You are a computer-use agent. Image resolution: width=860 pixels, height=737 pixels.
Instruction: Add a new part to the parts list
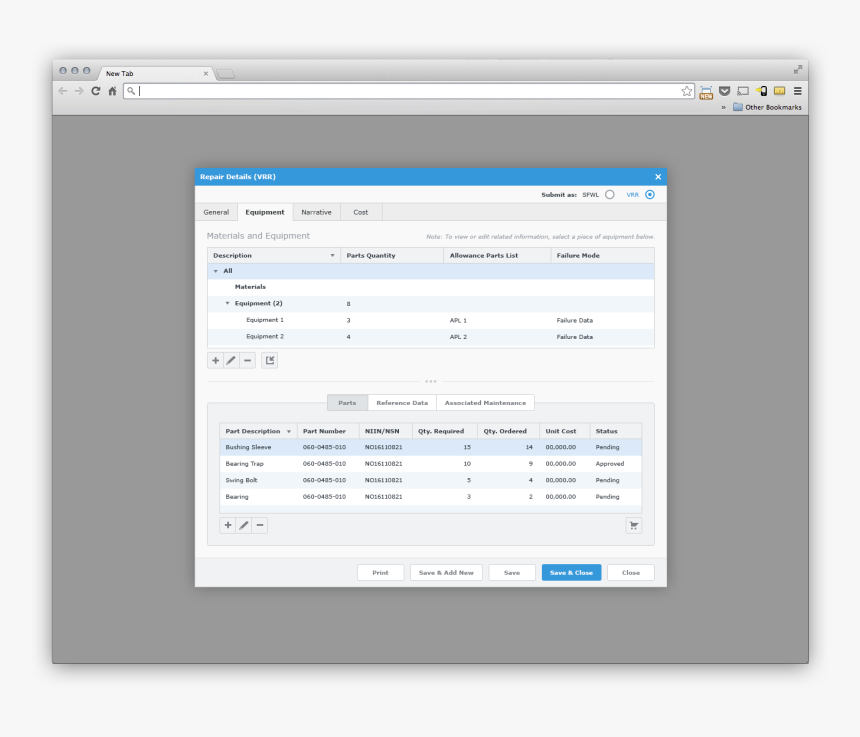(x=227, y=525)
